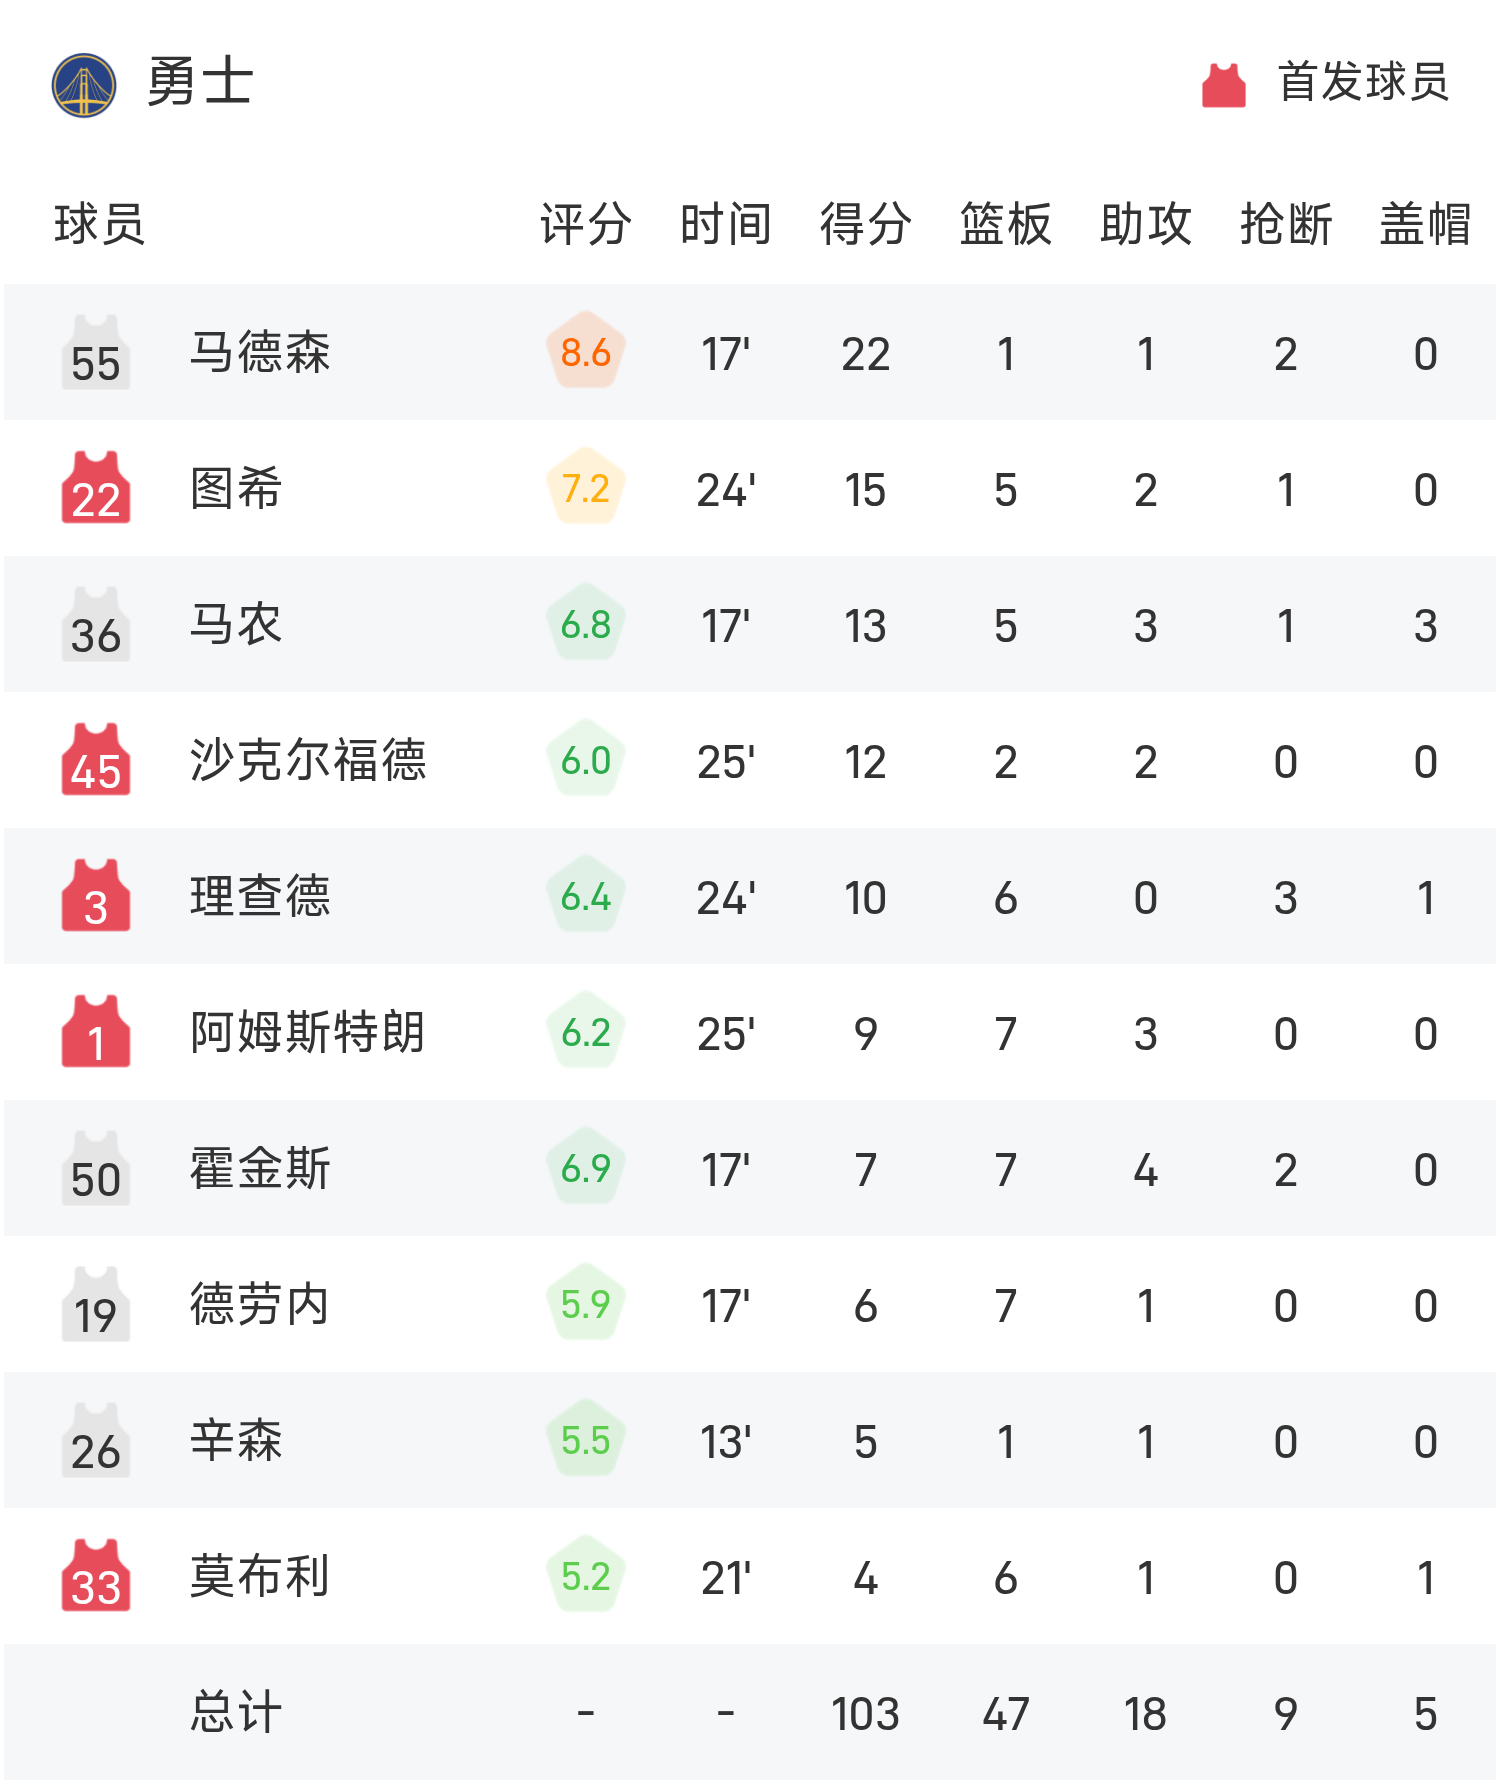Select player name 阿姆斯特朗
1500x1784 pixels.
click(308, 1032)
